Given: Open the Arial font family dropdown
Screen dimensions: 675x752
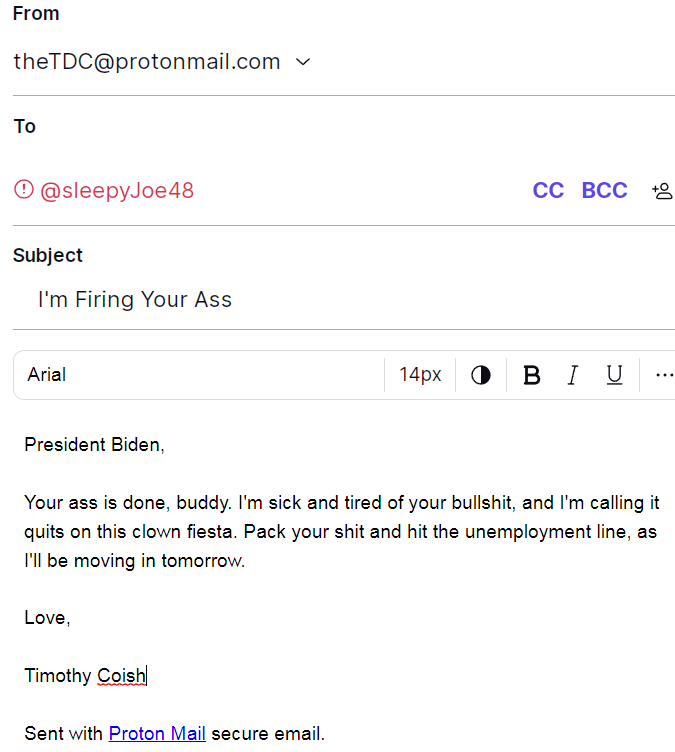Looking at the screenshot, I should pos(199,375).
